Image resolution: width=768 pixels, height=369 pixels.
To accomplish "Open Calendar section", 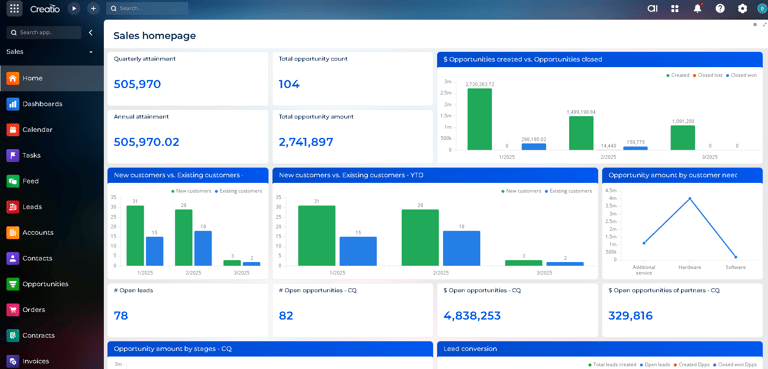I will pos(37,129).
